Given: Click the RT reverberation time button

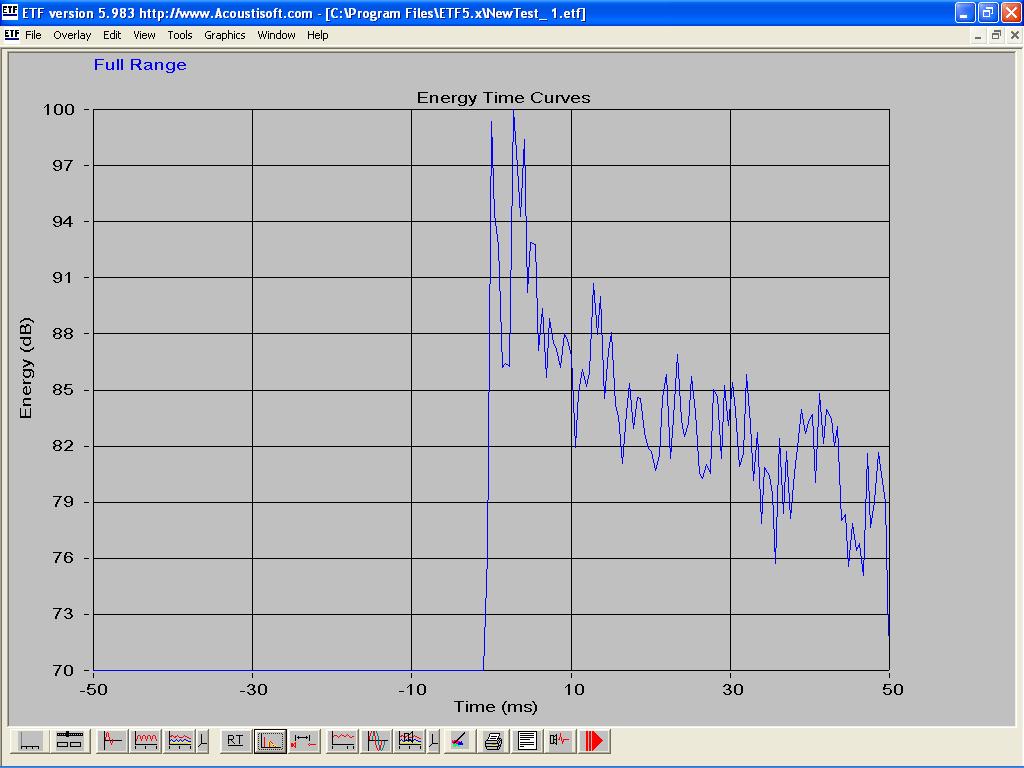Looking at the screenshot, I should click(235, 741).
